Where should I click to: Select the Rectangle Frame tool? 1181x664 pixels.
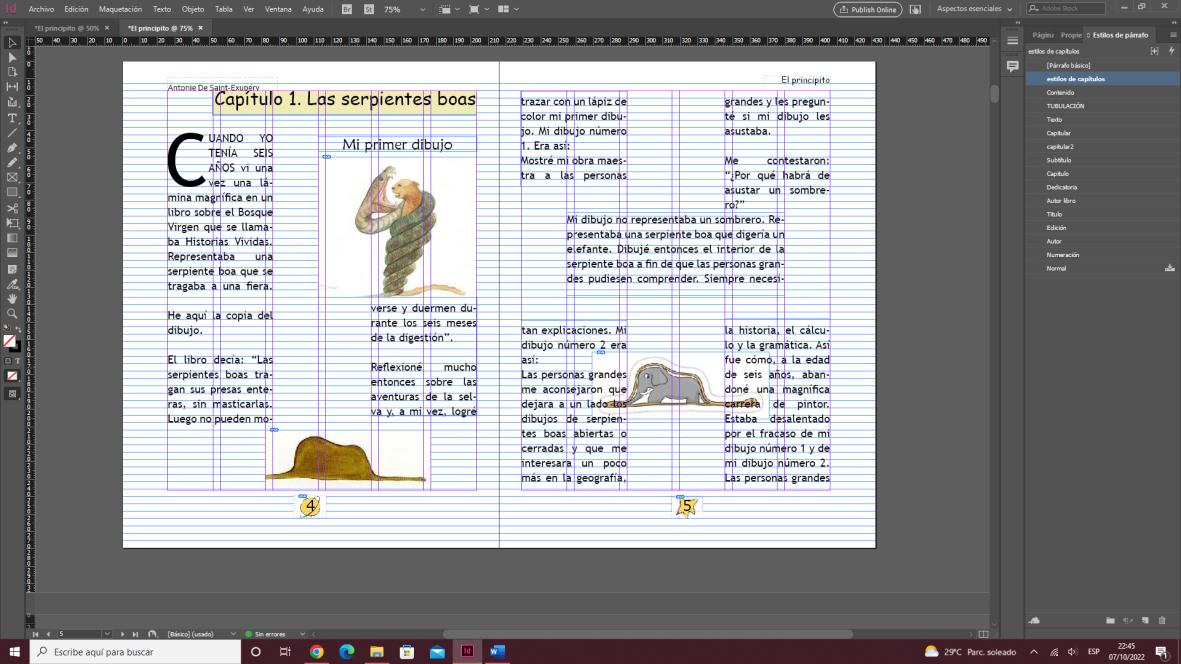click(x=12, y=178)
